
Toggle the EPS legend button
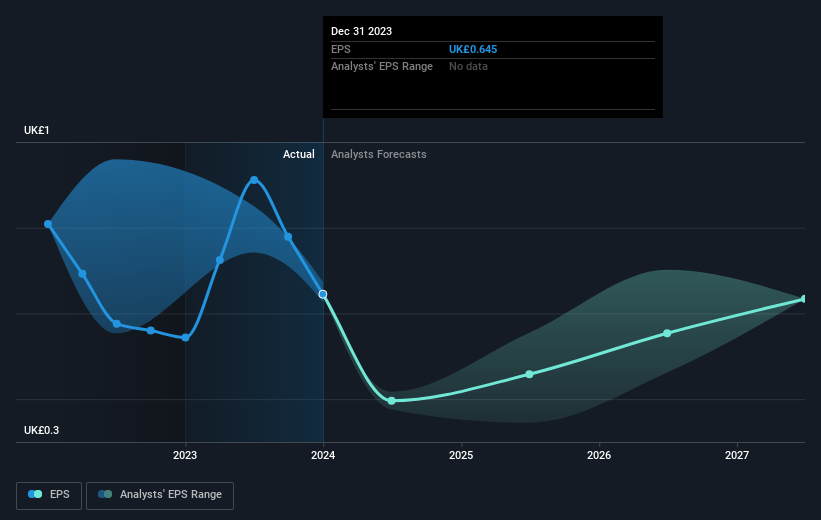(49, 495)
